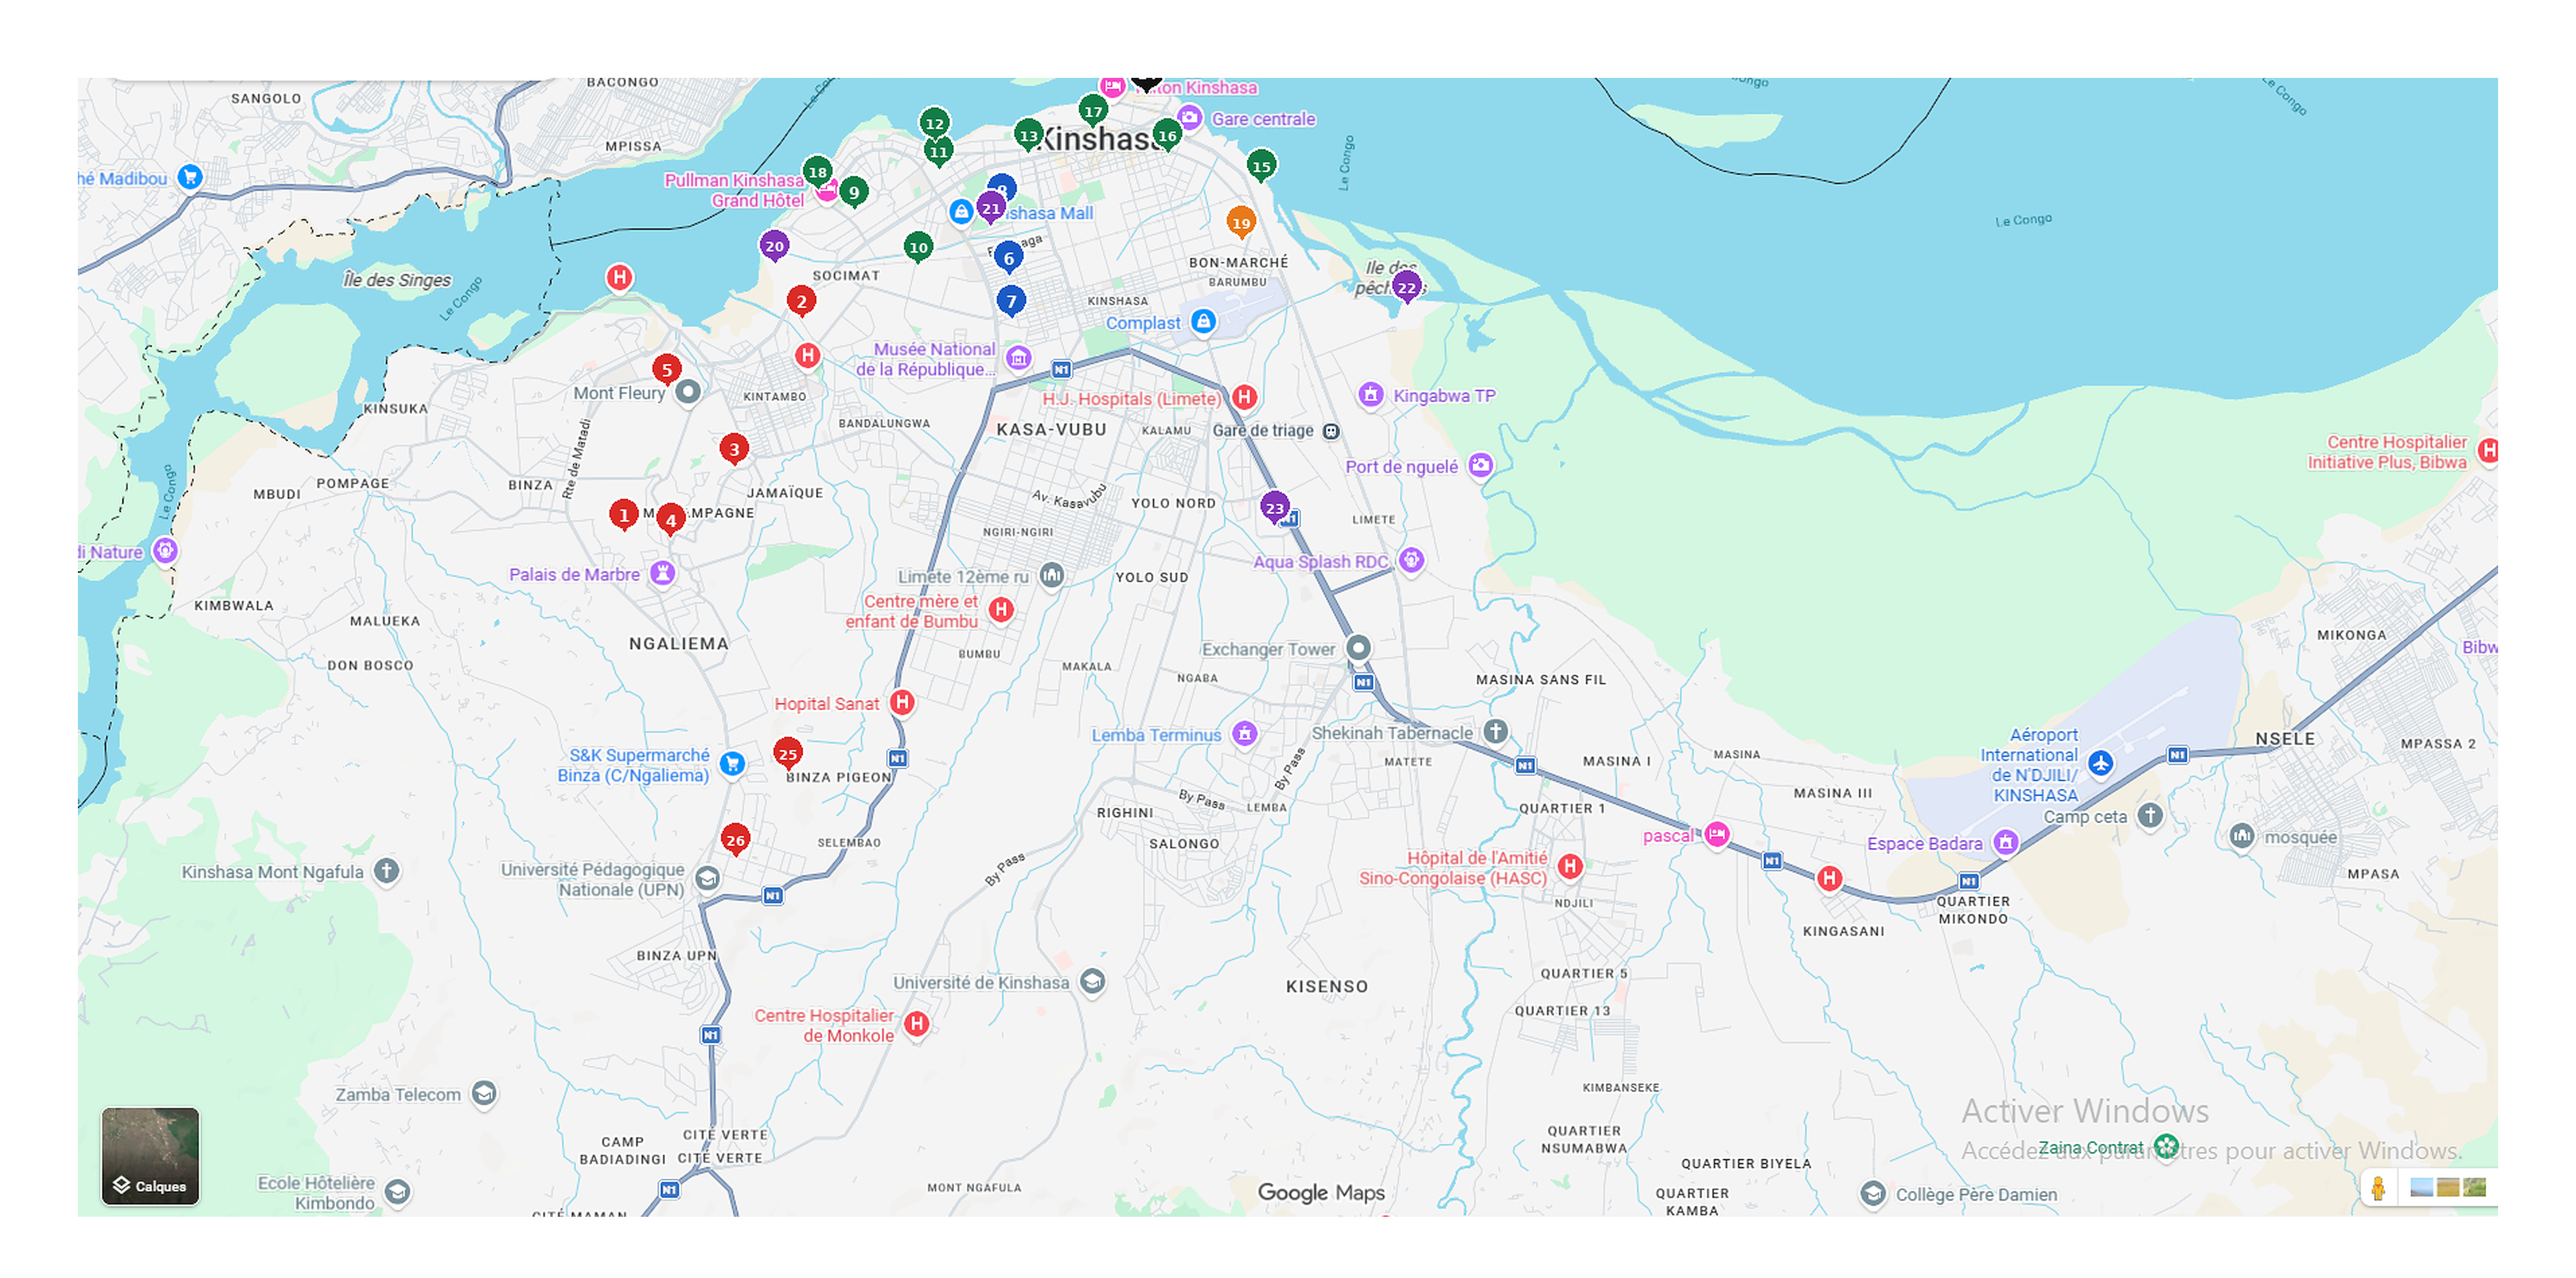Pick red map marker number 5
Viewport: 2576px width, 1278px height.
point(667,370)
